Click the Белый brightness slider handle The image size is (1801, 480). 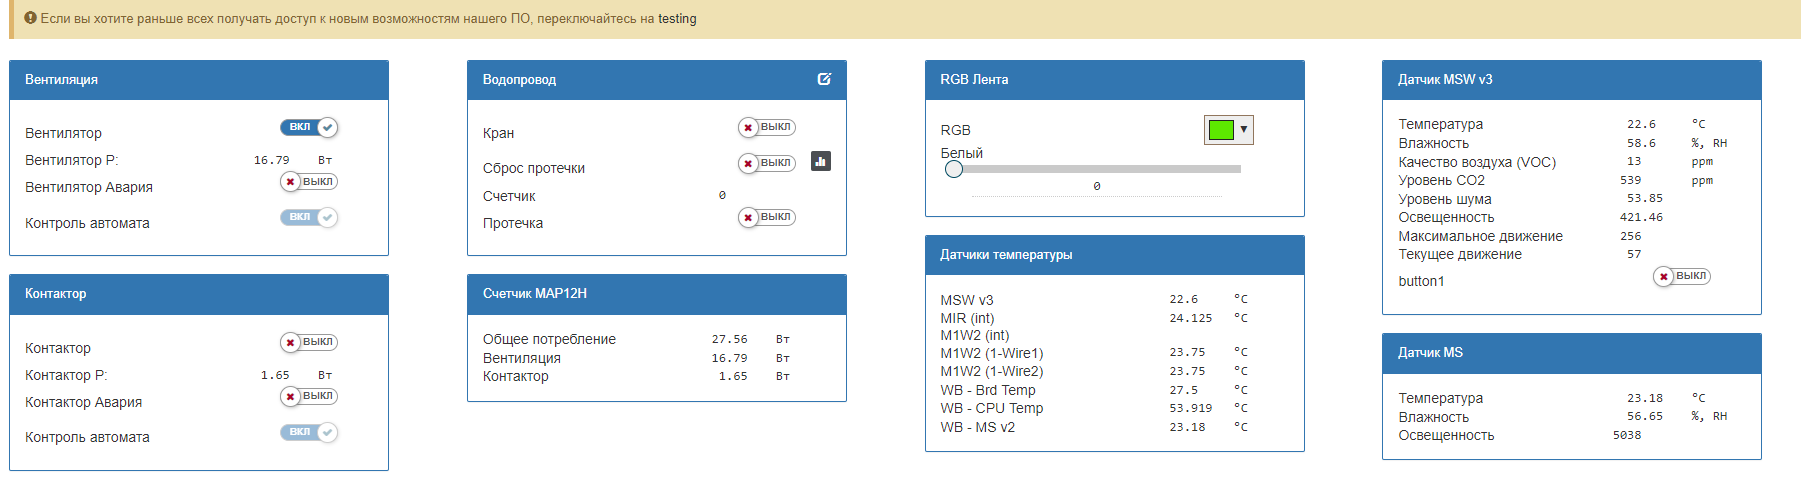(954, 169)
